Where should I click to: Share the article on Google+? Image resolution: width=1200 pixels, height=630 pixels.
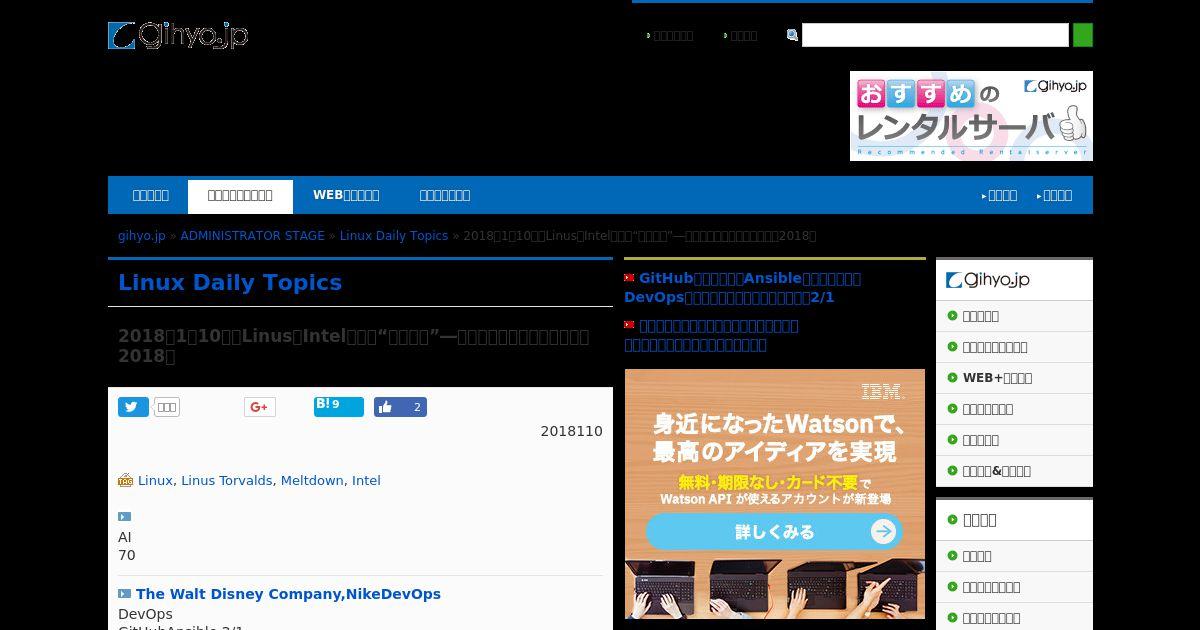pos(259,407)
